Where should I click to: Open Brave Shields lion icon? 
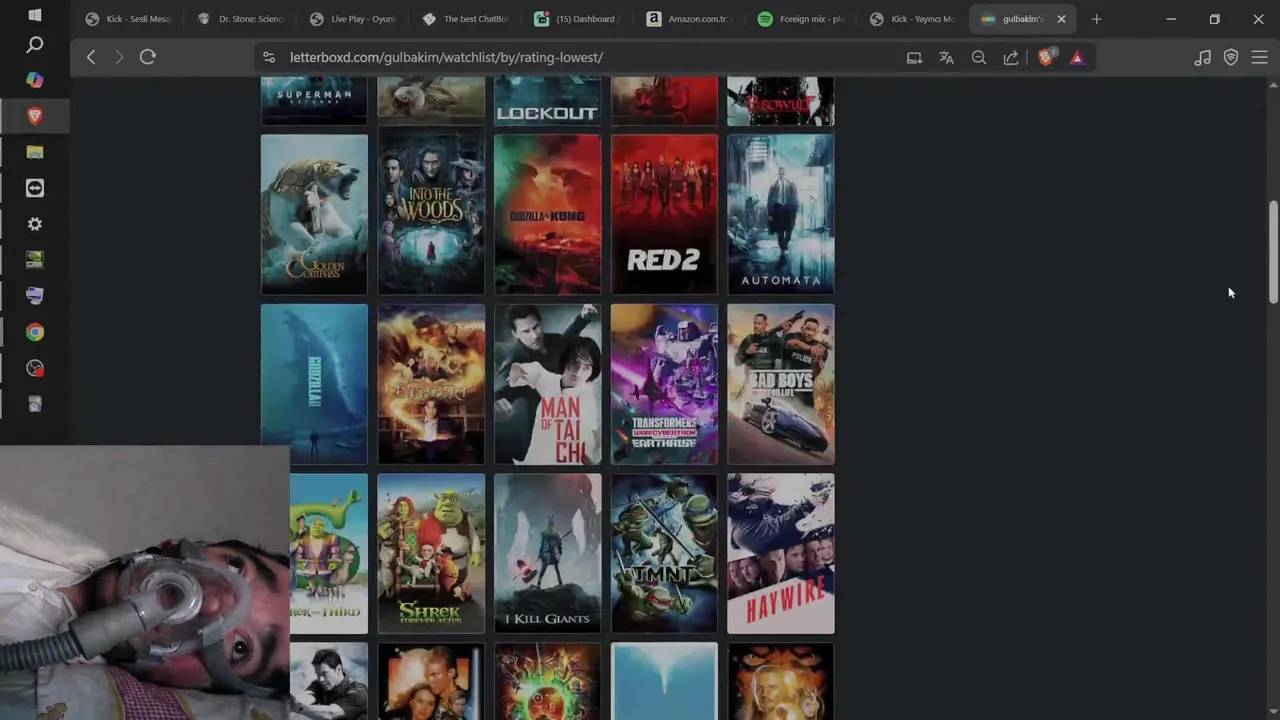pos(1046,57)
